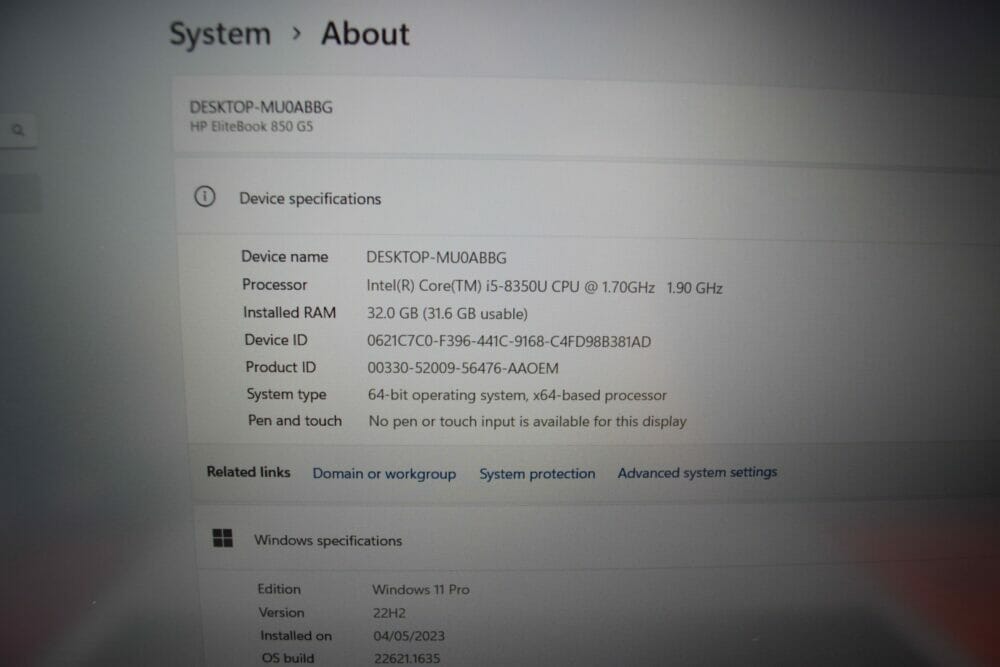Select the DESKTOP-MU0ABBG heading at top

(261, 107)
